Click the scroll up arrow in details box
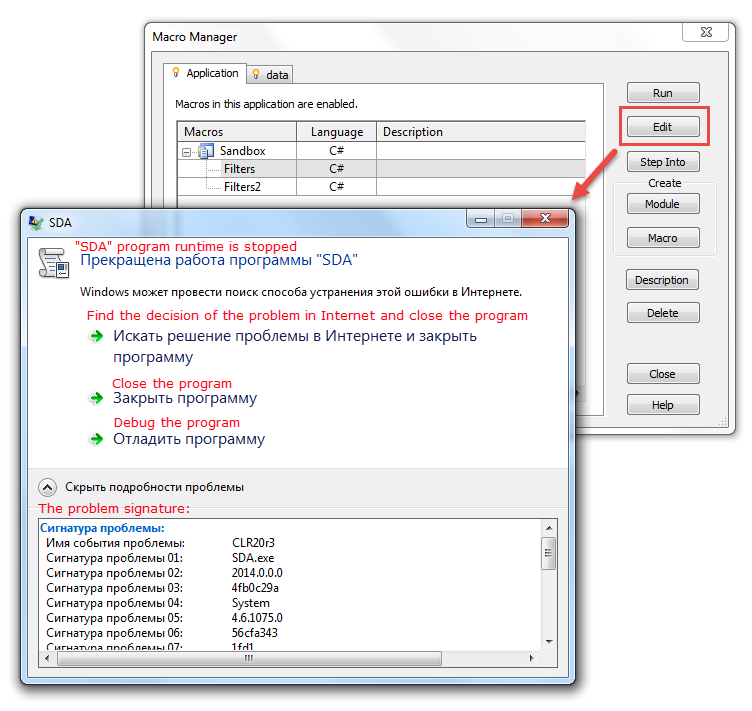 coord(549,528)
